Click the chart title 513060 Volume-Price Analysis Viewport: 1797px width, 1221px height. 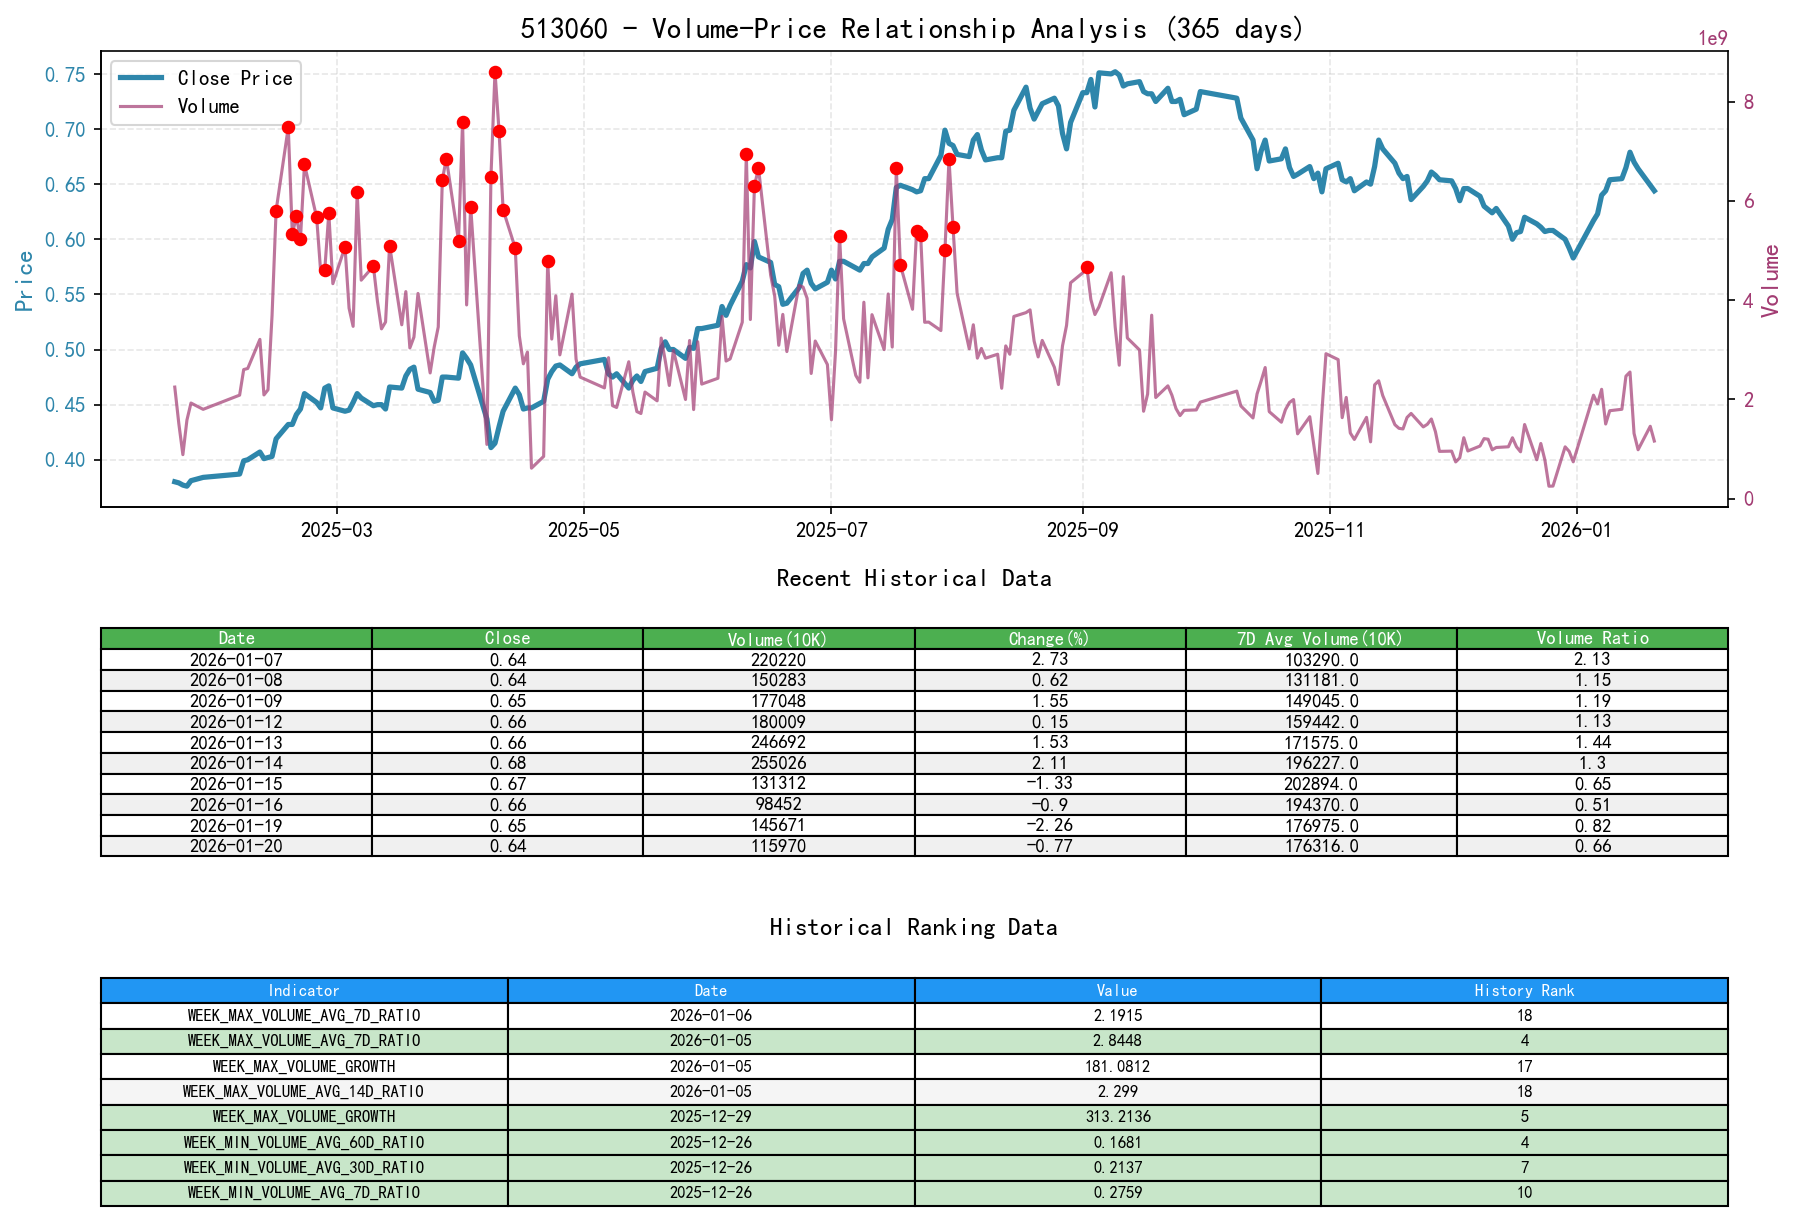[912, 30]
